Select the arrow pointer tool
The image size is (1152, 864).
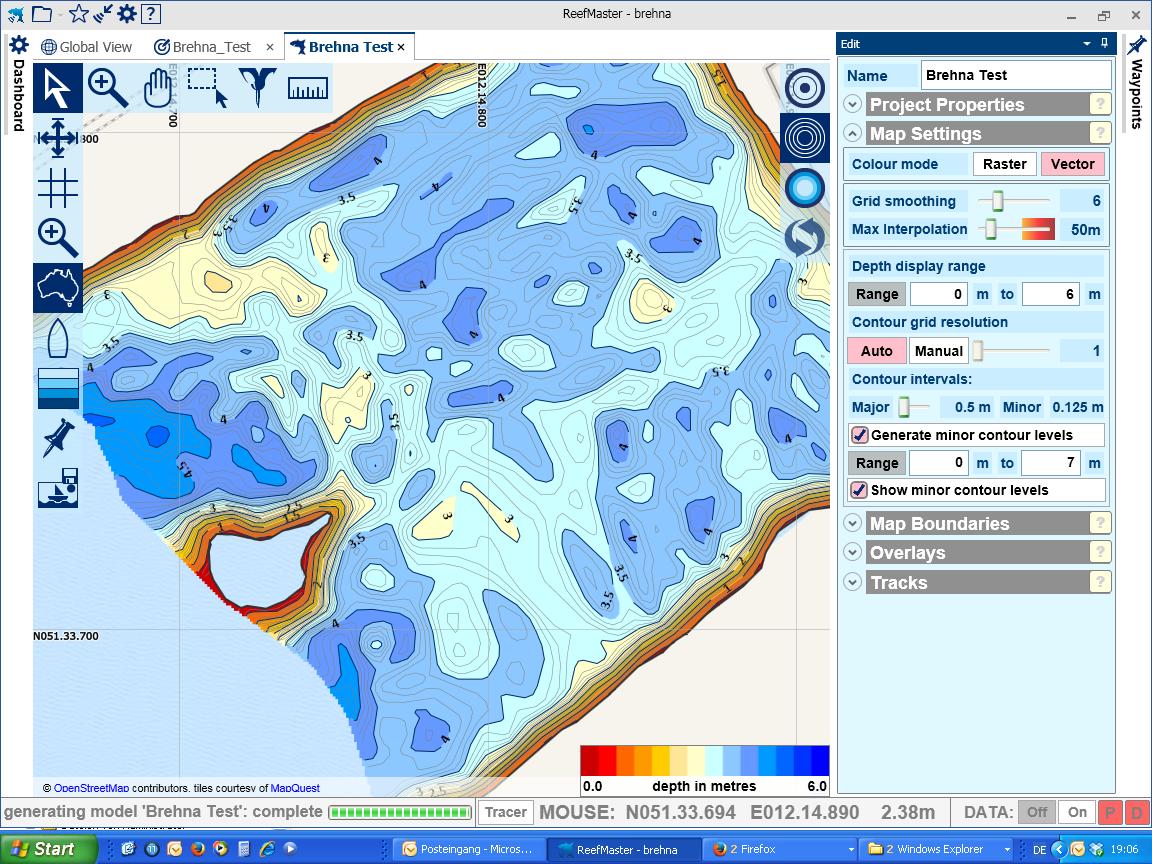pyautogui.click(x=57, y=88)
